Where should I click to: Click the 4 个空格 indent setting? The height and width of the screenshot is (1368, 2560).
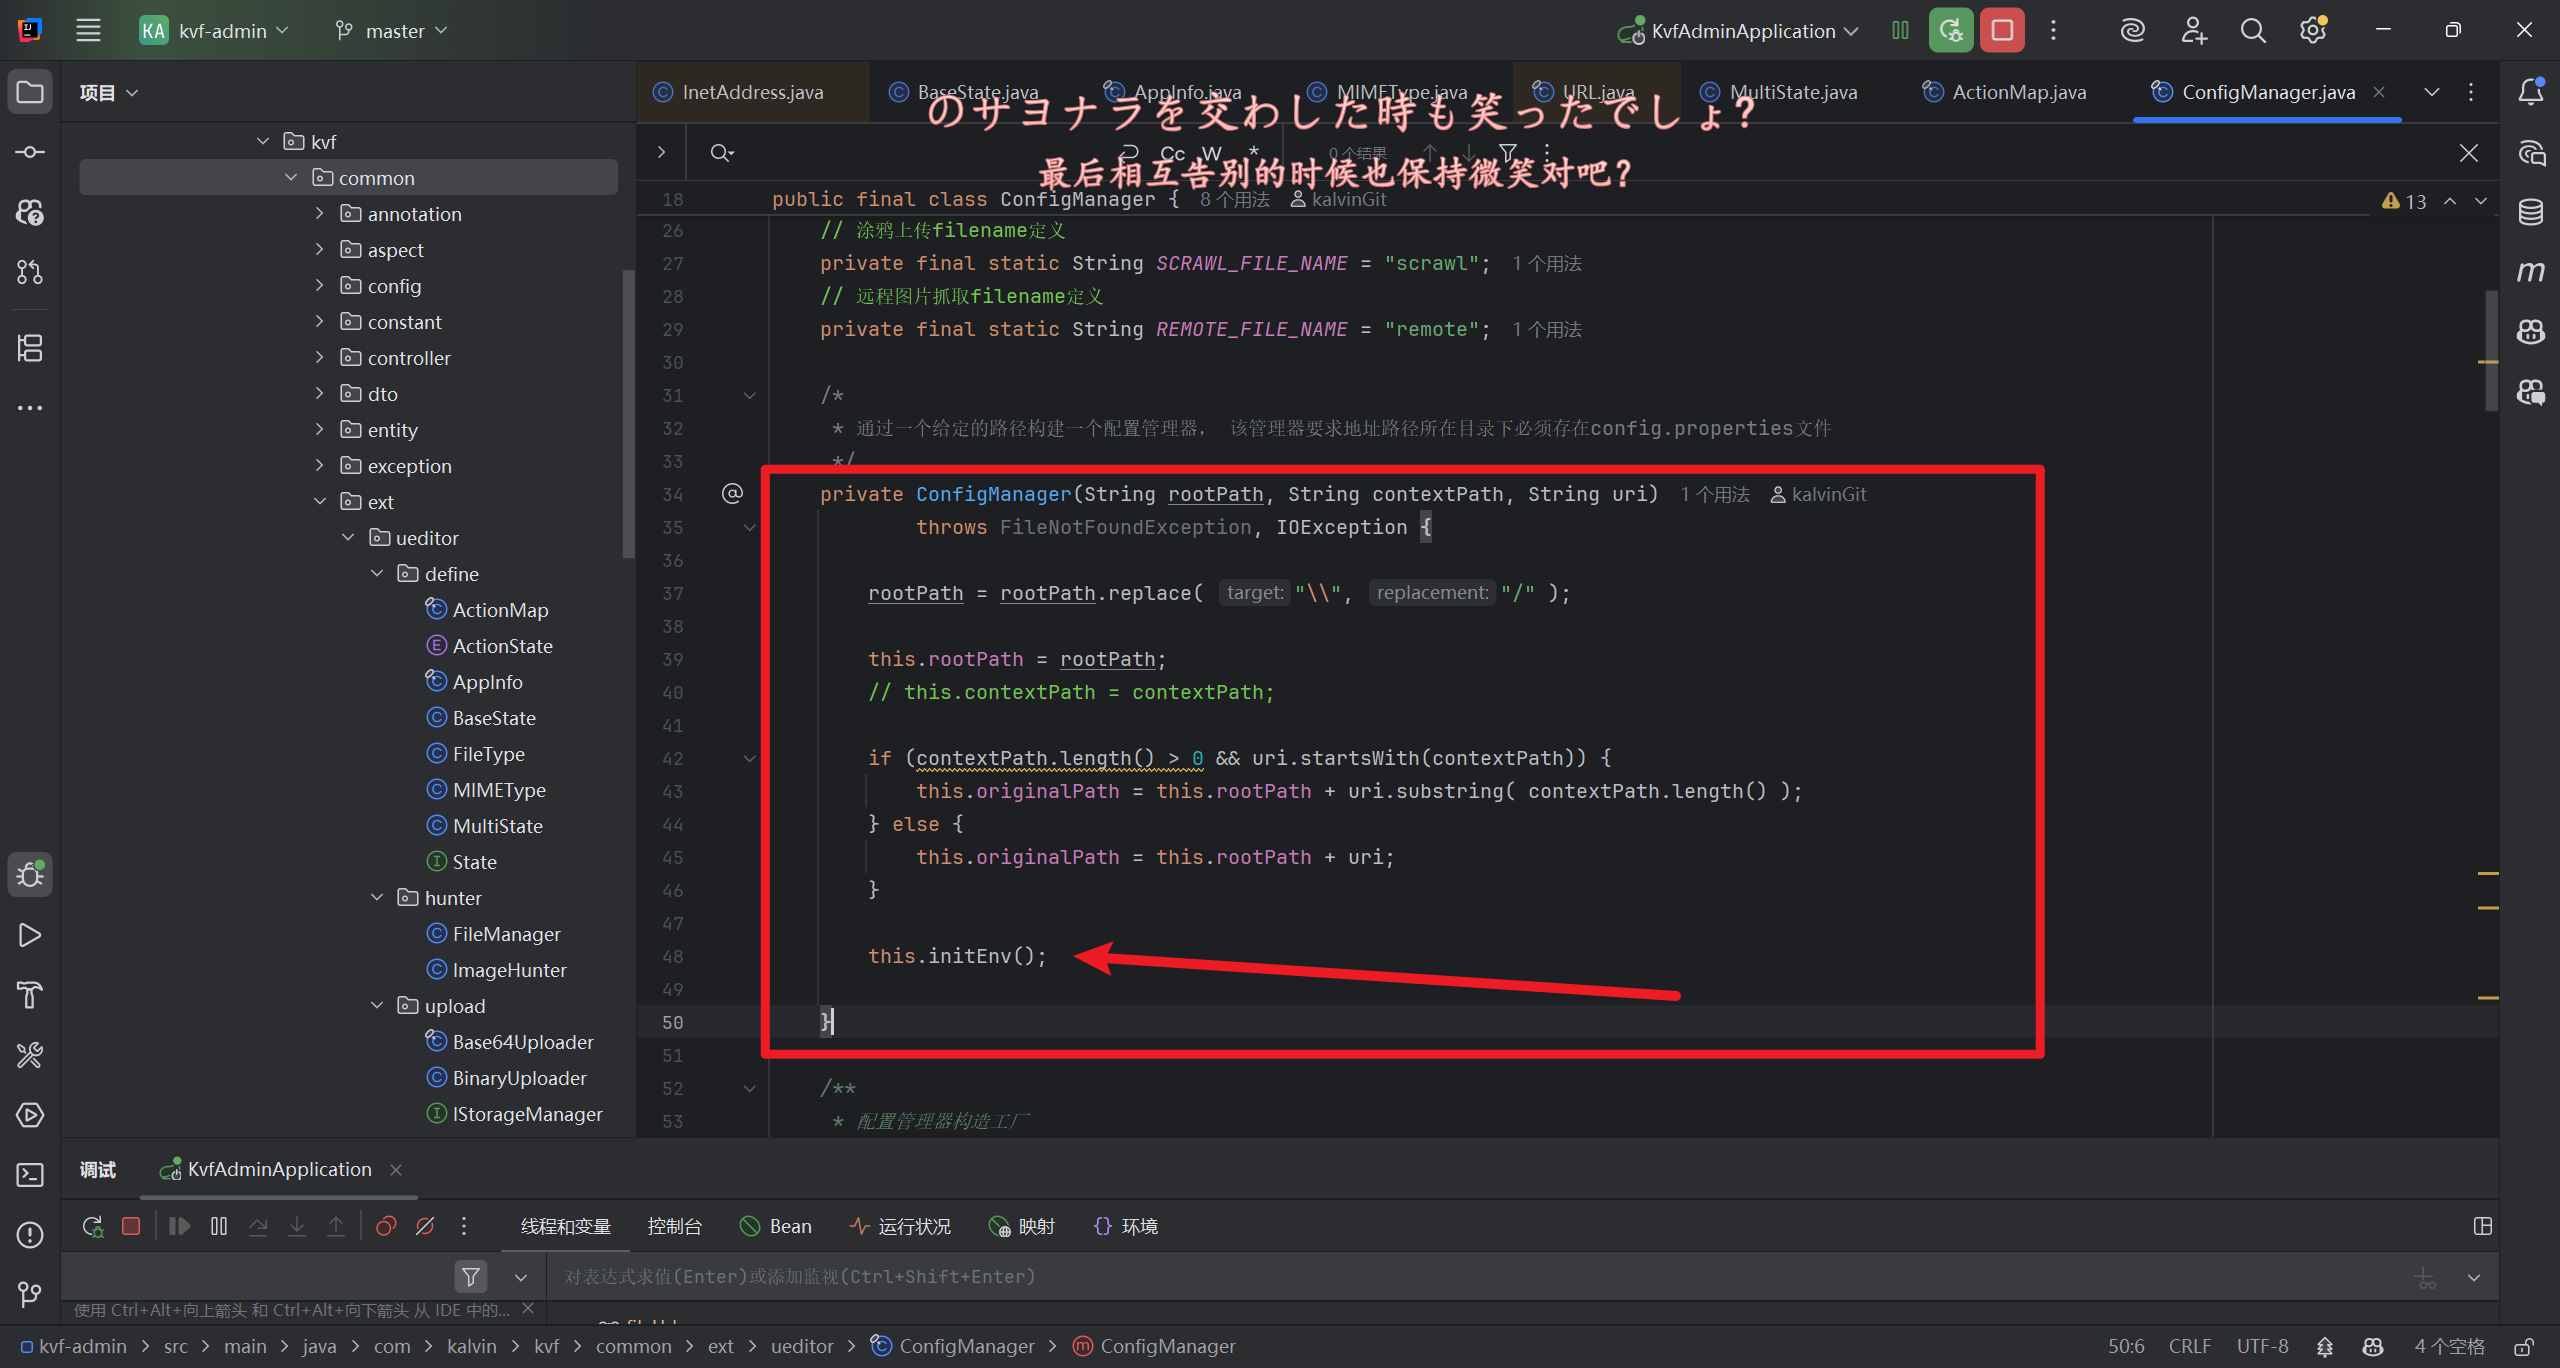click(2449, 1346)
